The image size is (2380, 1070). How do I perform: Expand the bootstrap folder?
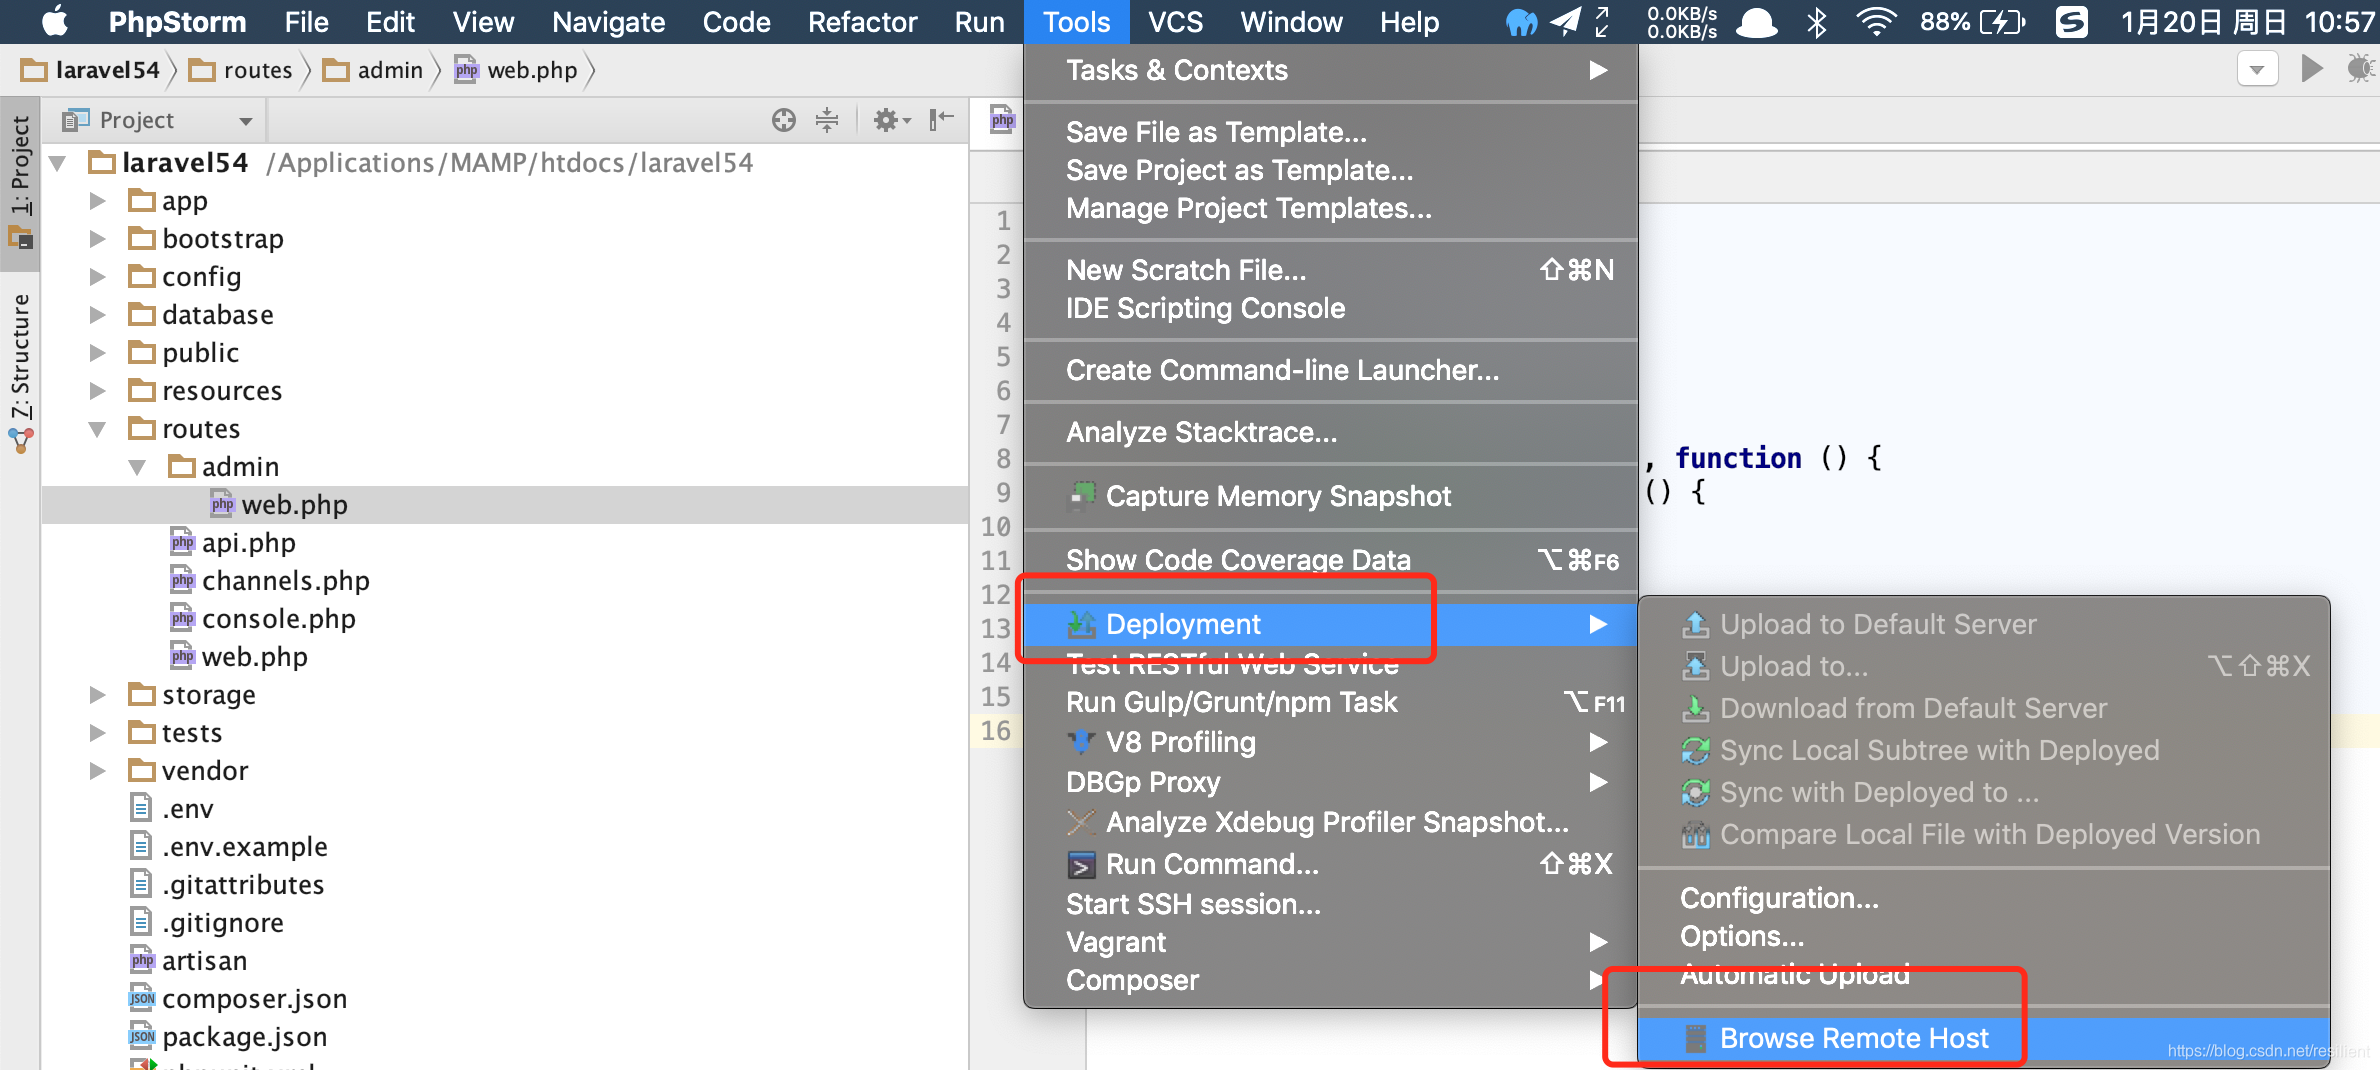click(97, 239)
